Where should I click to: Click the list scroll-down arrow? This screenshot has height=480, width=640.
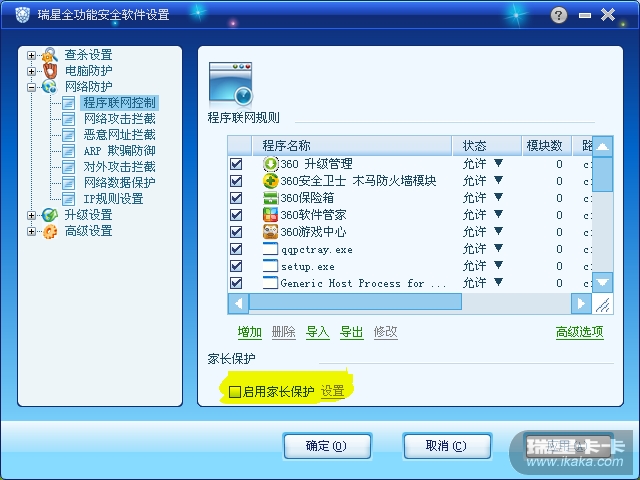point(602,282)
